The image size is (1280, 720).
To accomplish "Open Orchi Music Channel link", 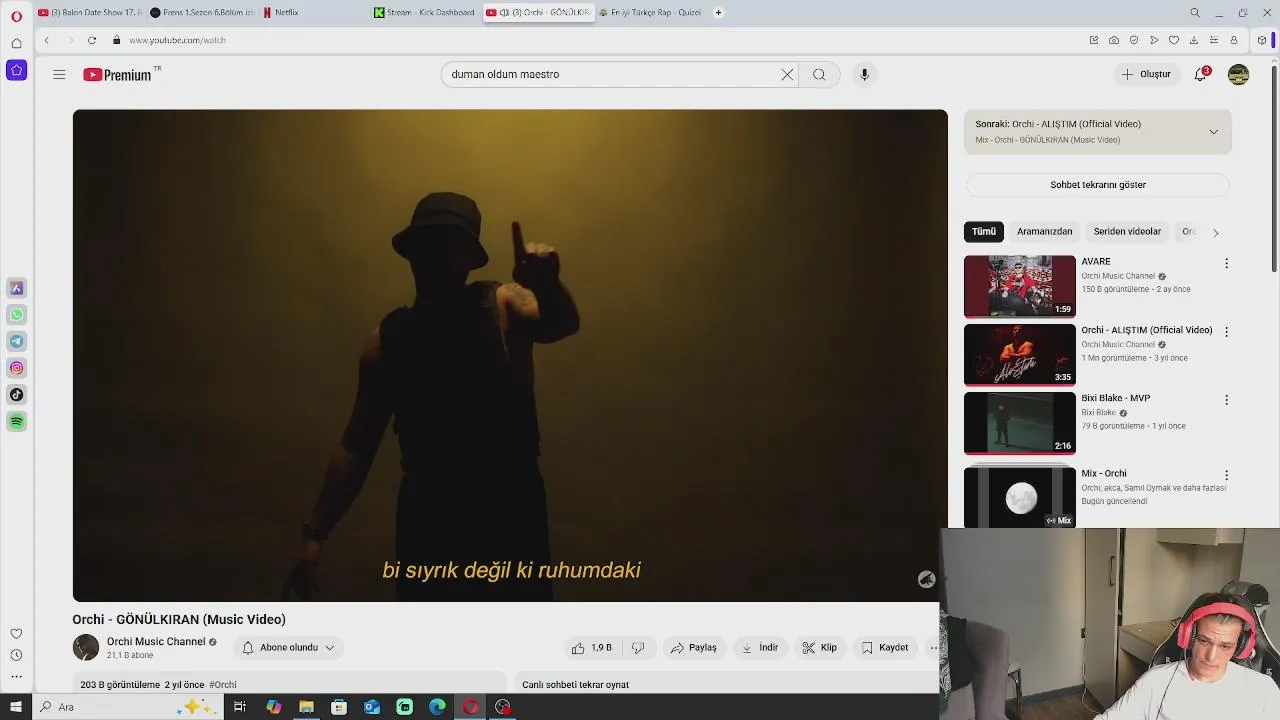I will [156, 642].
